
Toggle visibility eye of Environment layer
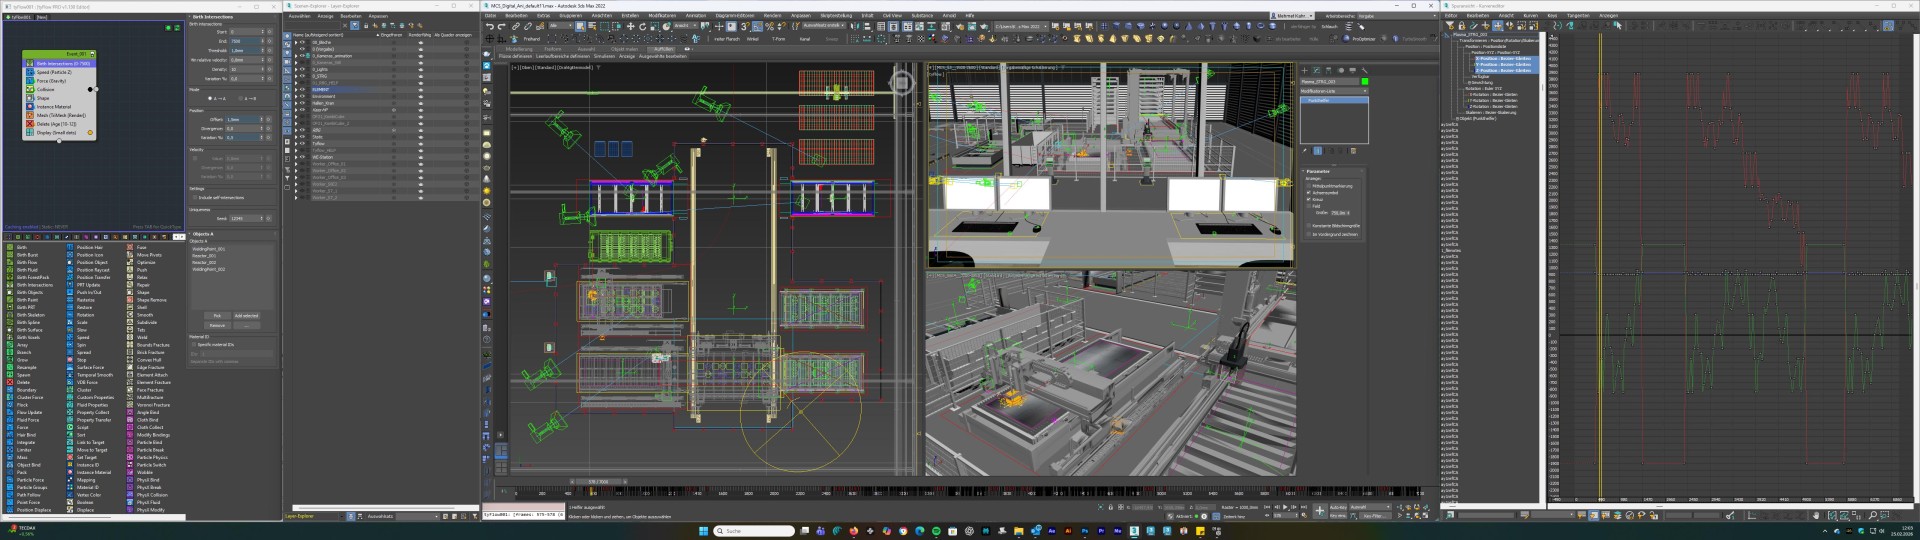point(302,96)
